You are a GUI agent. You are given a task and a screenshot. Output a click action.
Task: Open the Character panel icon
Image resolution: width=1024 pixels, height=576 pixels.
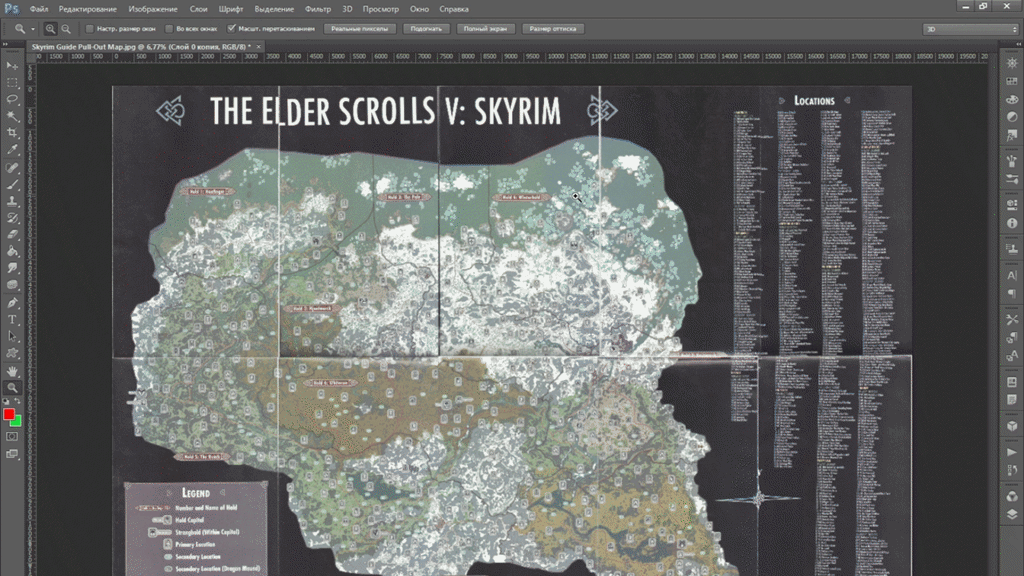1012,276
